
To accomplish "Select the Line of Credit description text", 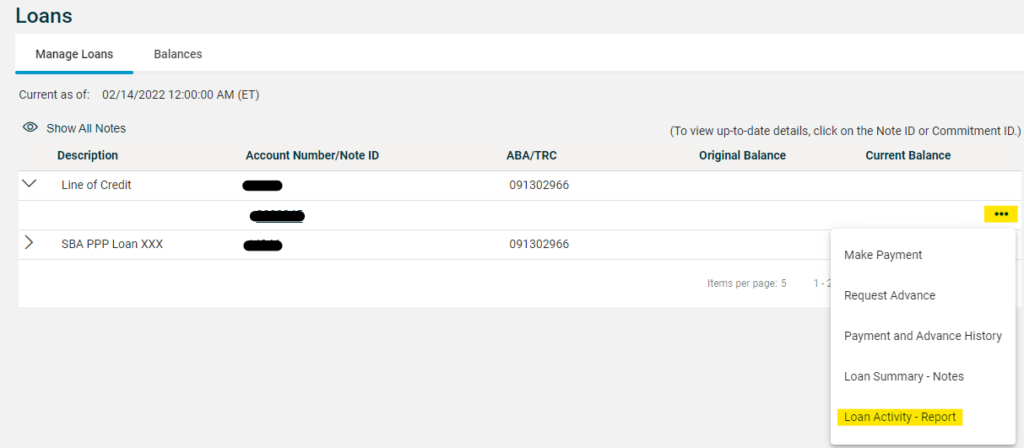I will [x=96, y=185].
